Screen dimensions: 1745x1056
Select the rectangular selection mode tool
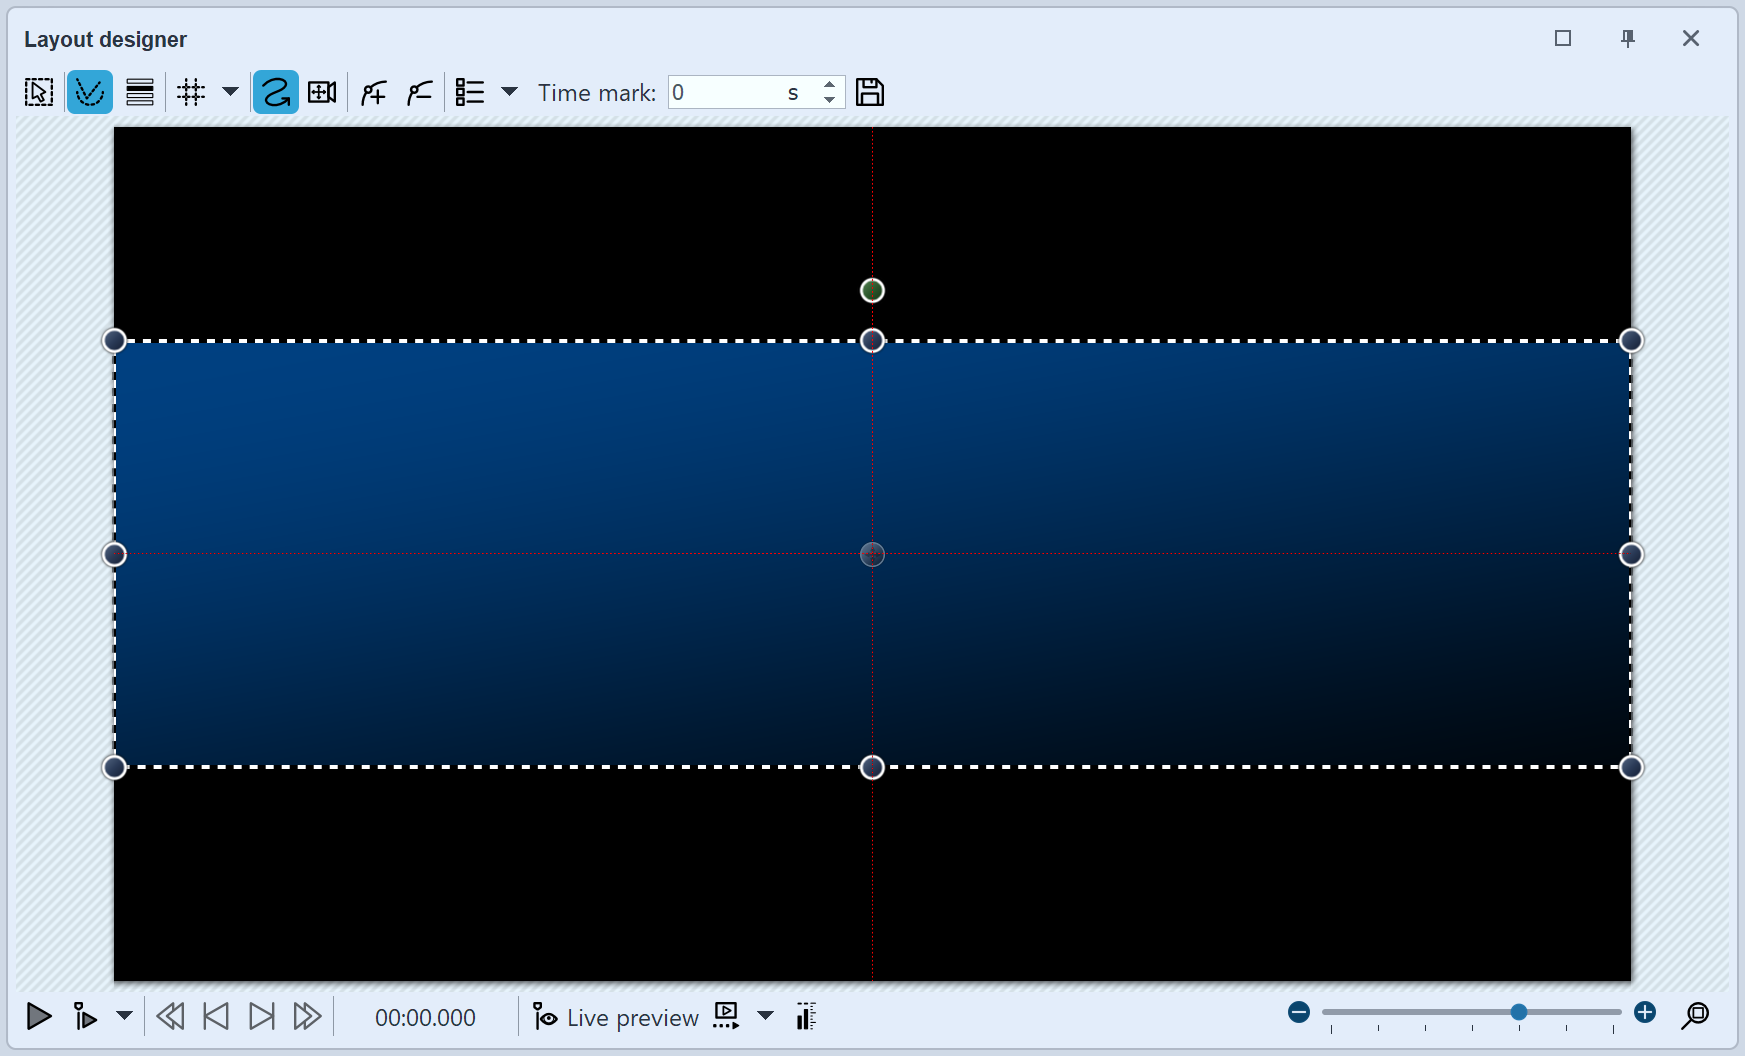pos(38,92)
